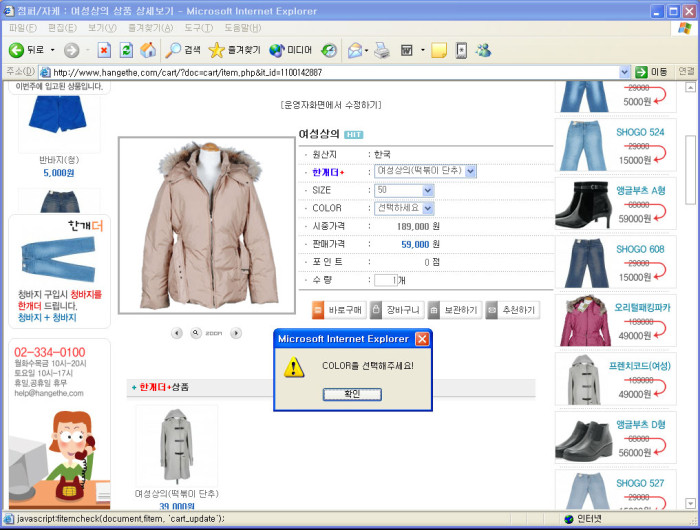Click the Print icon in the toolbar
The height and width of the screenshot is (530, 700).
pyautogui.click(x=381, y=50)
